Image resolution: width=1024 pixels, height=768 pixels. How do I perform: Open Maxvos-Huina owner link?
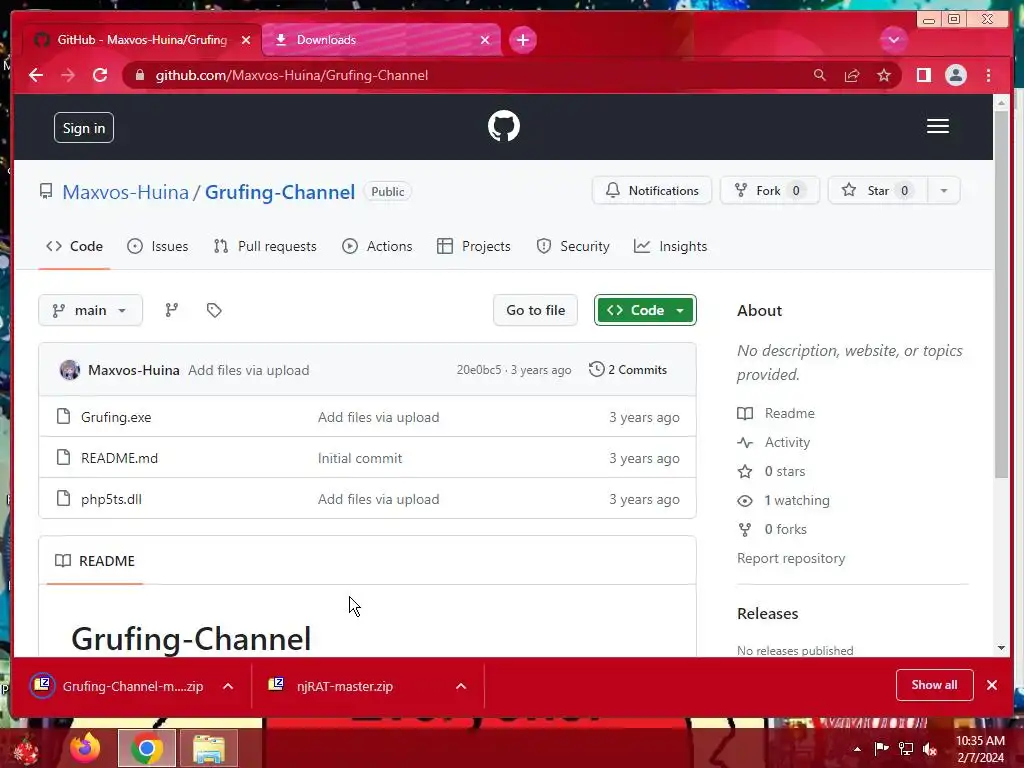(x=125, y=192)
